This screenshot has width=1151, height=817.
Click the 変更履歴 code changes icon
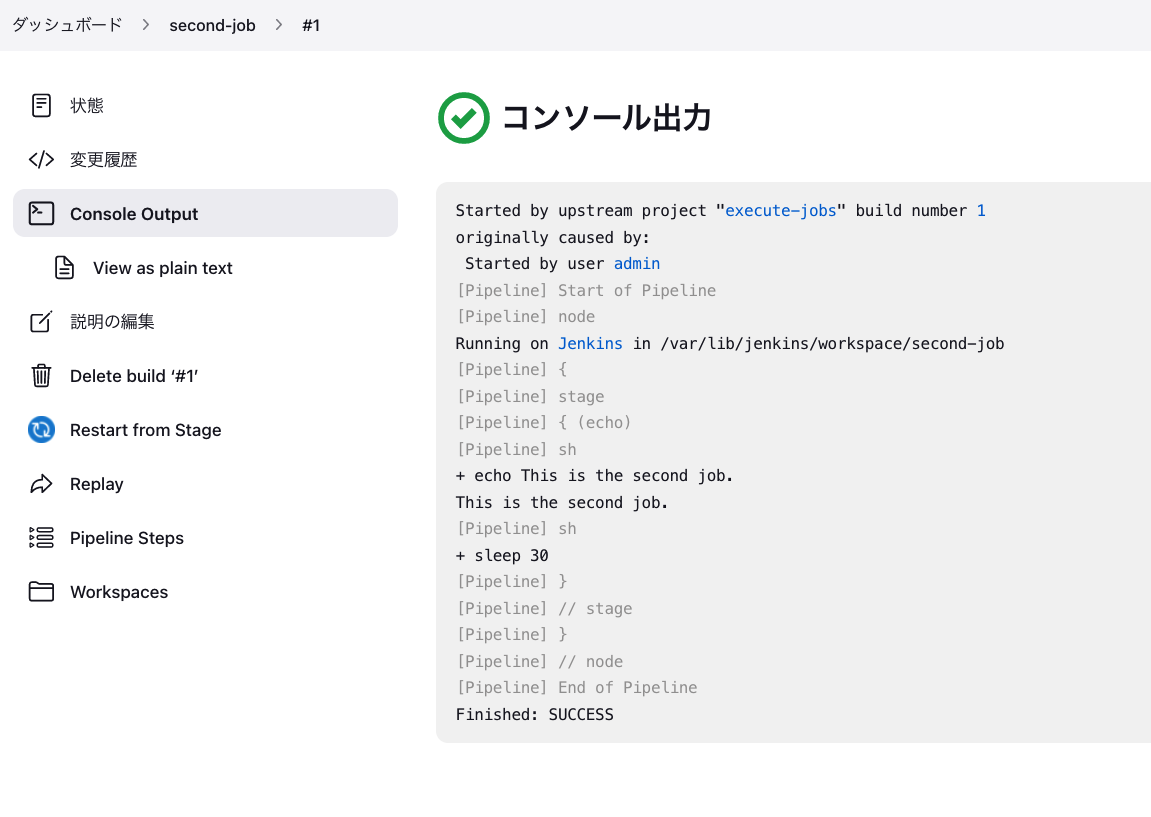click(40, 159)
